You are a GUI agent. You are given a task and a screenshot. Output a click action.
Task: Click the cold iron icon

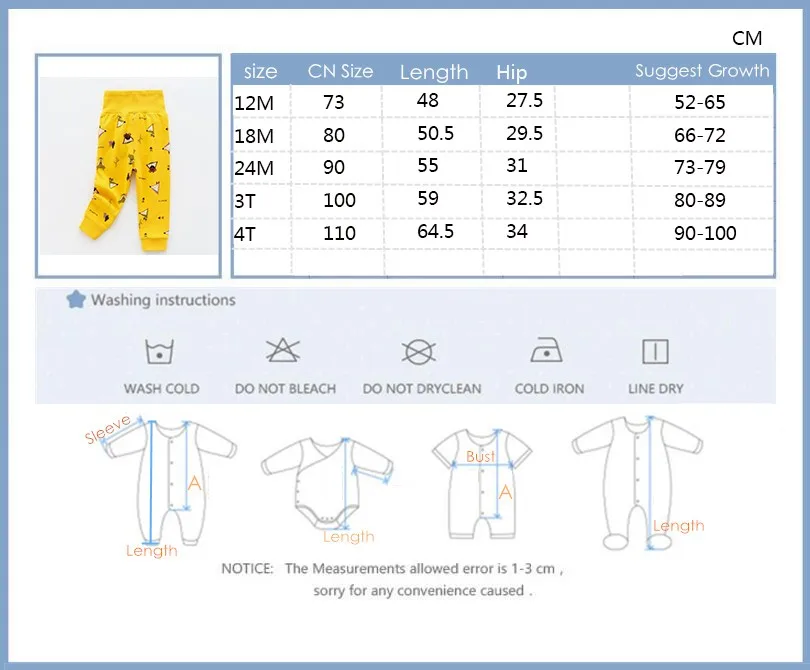coord(547,350)
